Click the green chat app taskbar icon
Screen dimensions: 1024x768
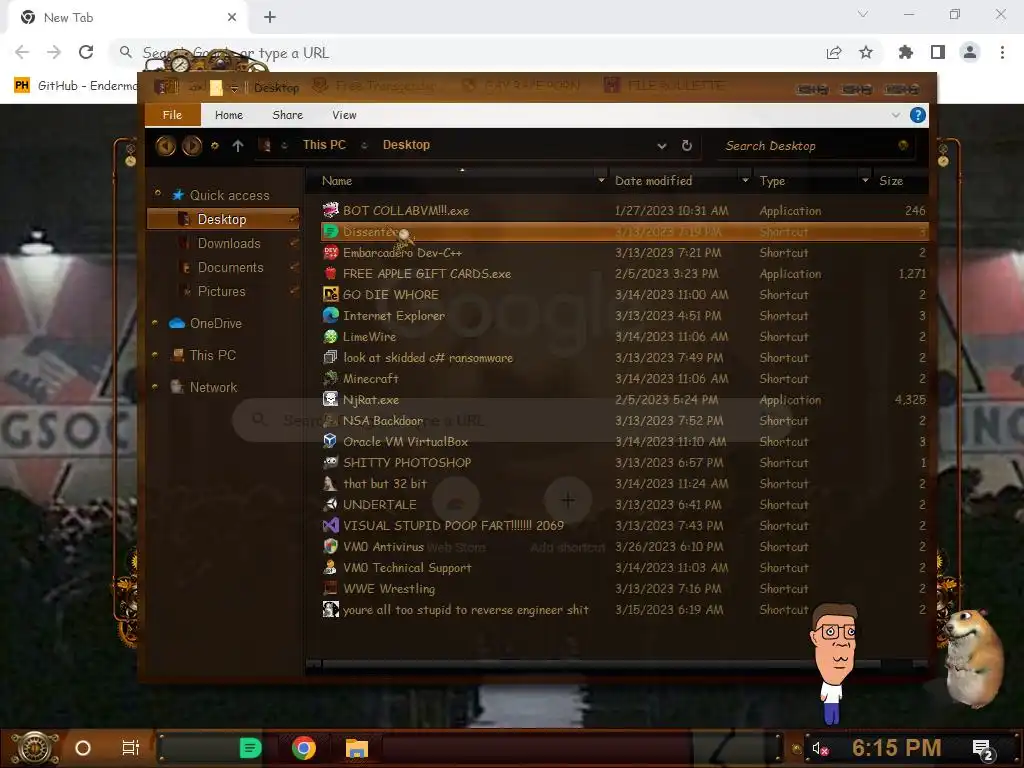[x=250, y=748]
